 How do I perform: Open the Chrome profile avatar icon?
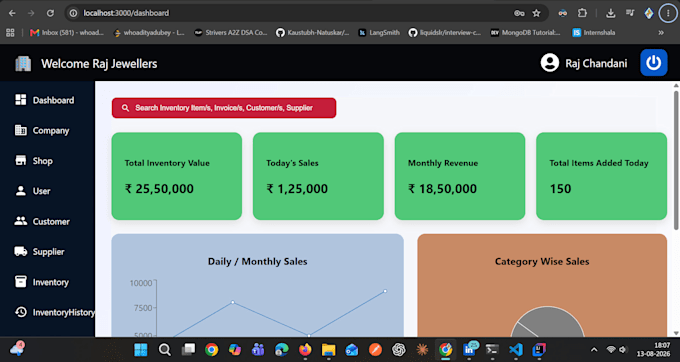pos(649,13)
